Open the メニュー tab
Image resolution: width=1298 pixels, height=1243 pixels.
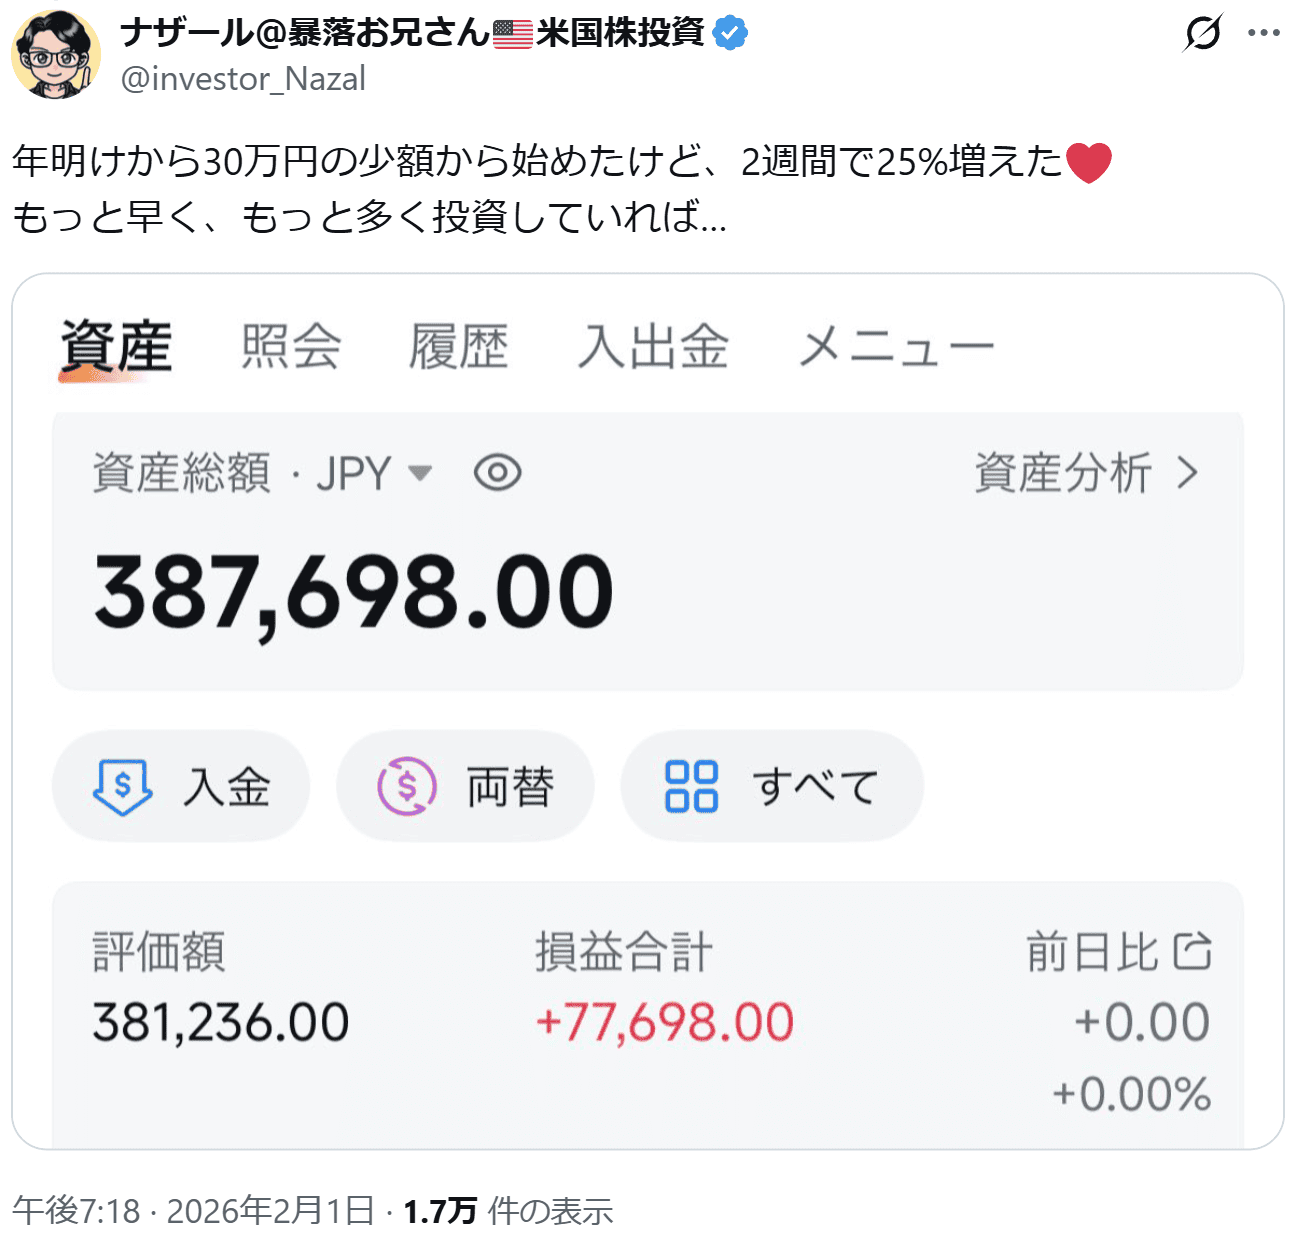point(896,347)
